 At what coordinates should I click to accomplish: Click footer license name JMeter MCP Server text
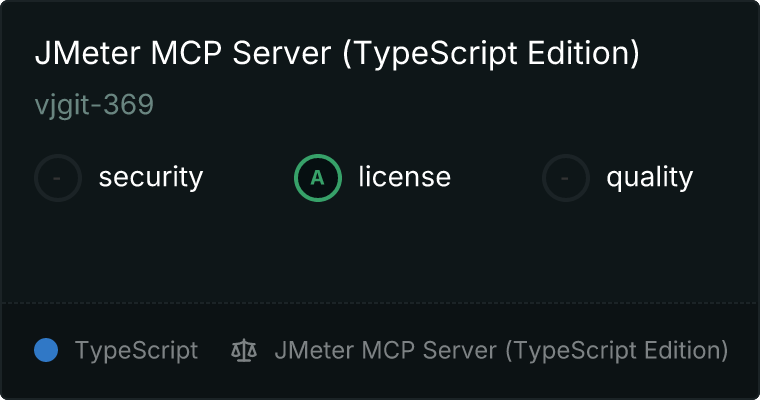point(501,351)
